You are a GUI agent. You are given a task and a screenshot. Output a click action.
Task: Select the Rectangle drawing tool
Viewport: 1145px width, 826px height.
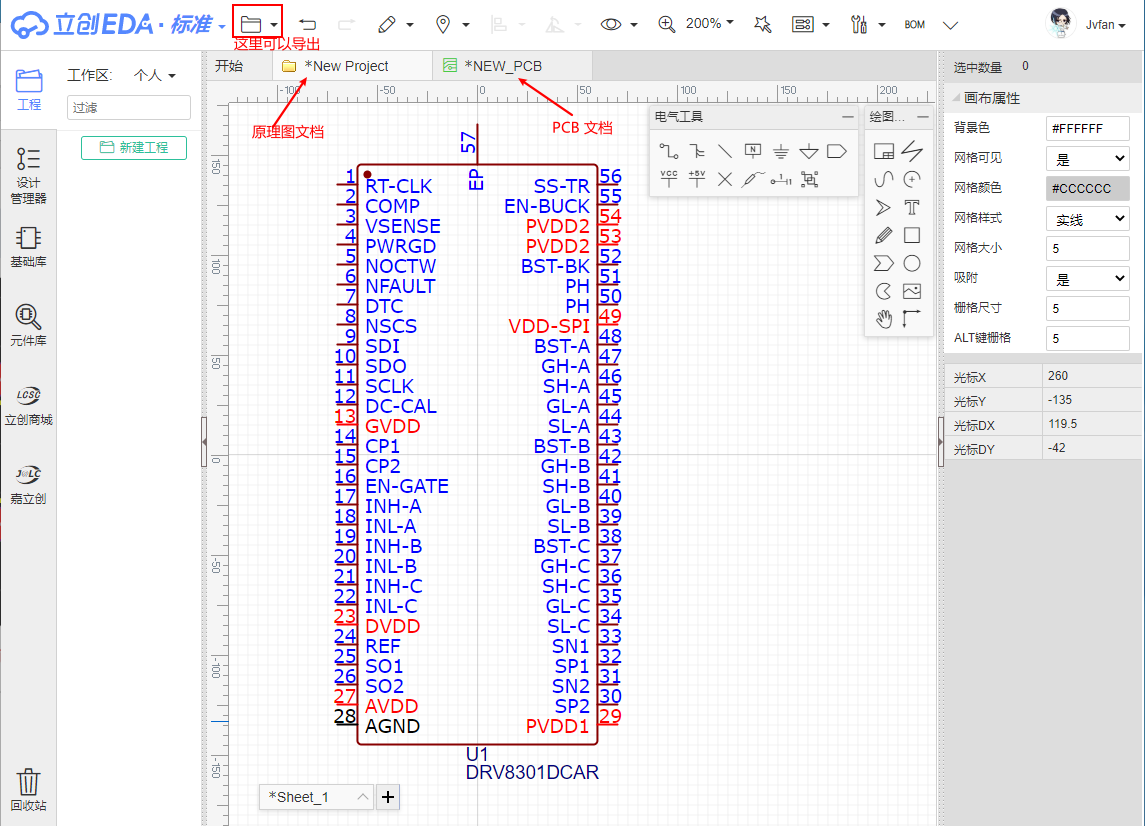click(x=912, y=235)
